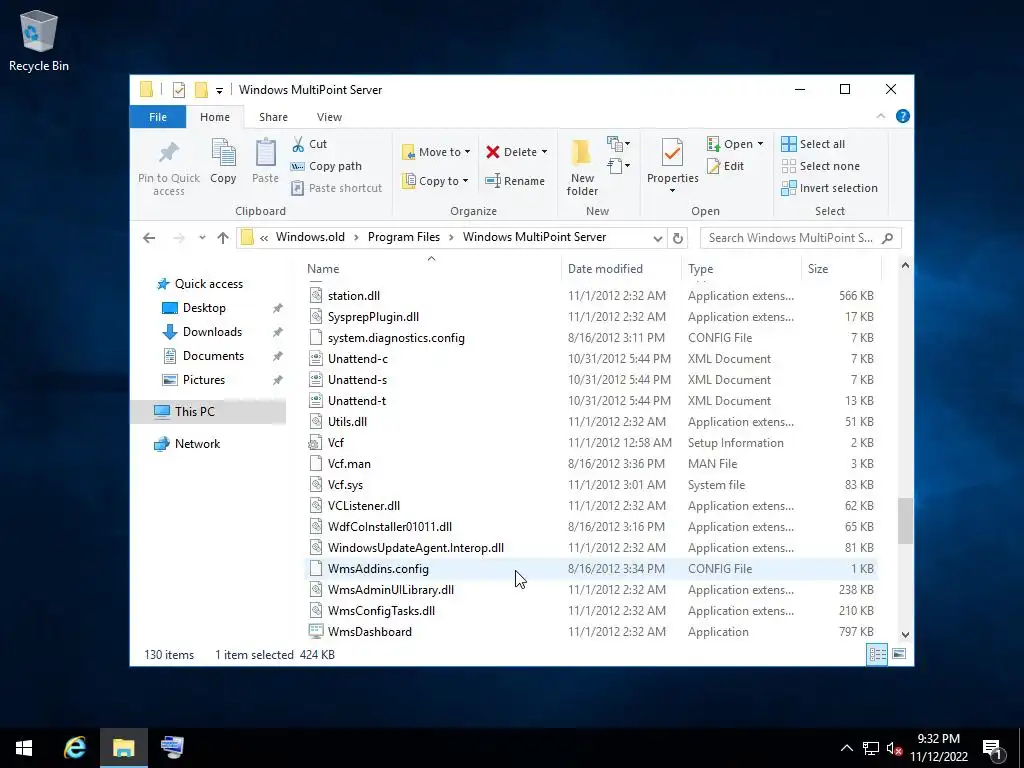Viewport: 1024px width, 768px height.
Task: Switch to Large icons view layout
Action: 899,654
